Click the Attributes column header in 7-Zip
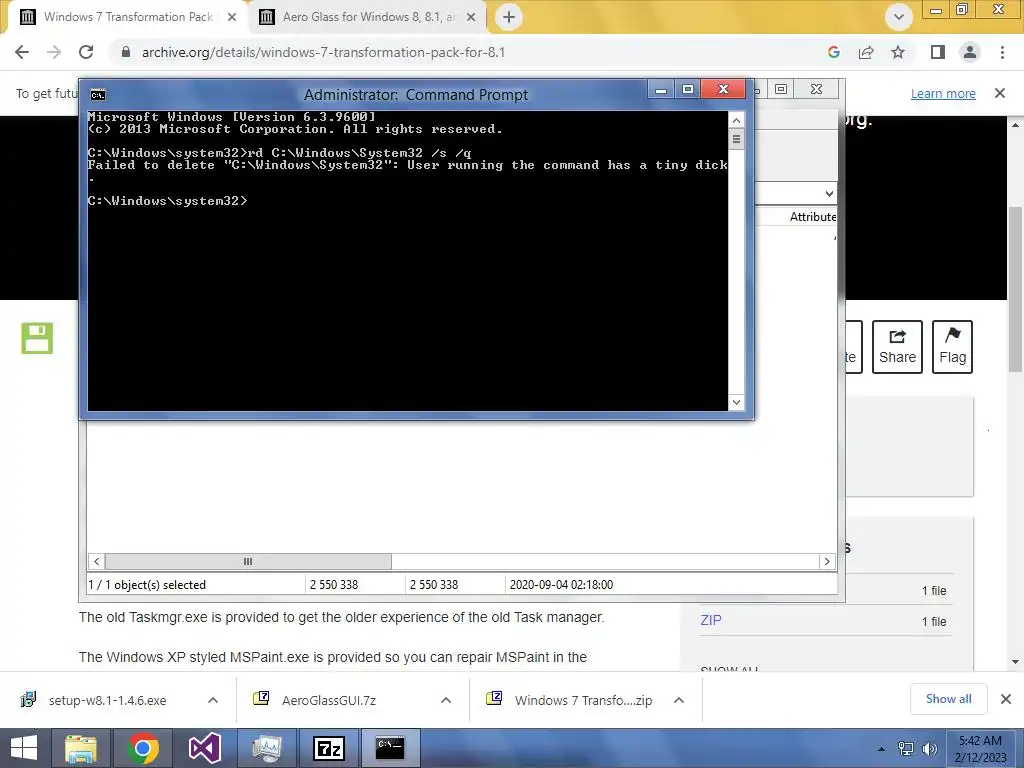This screenshot has width=1024, height=768. (x=812, y=217)
